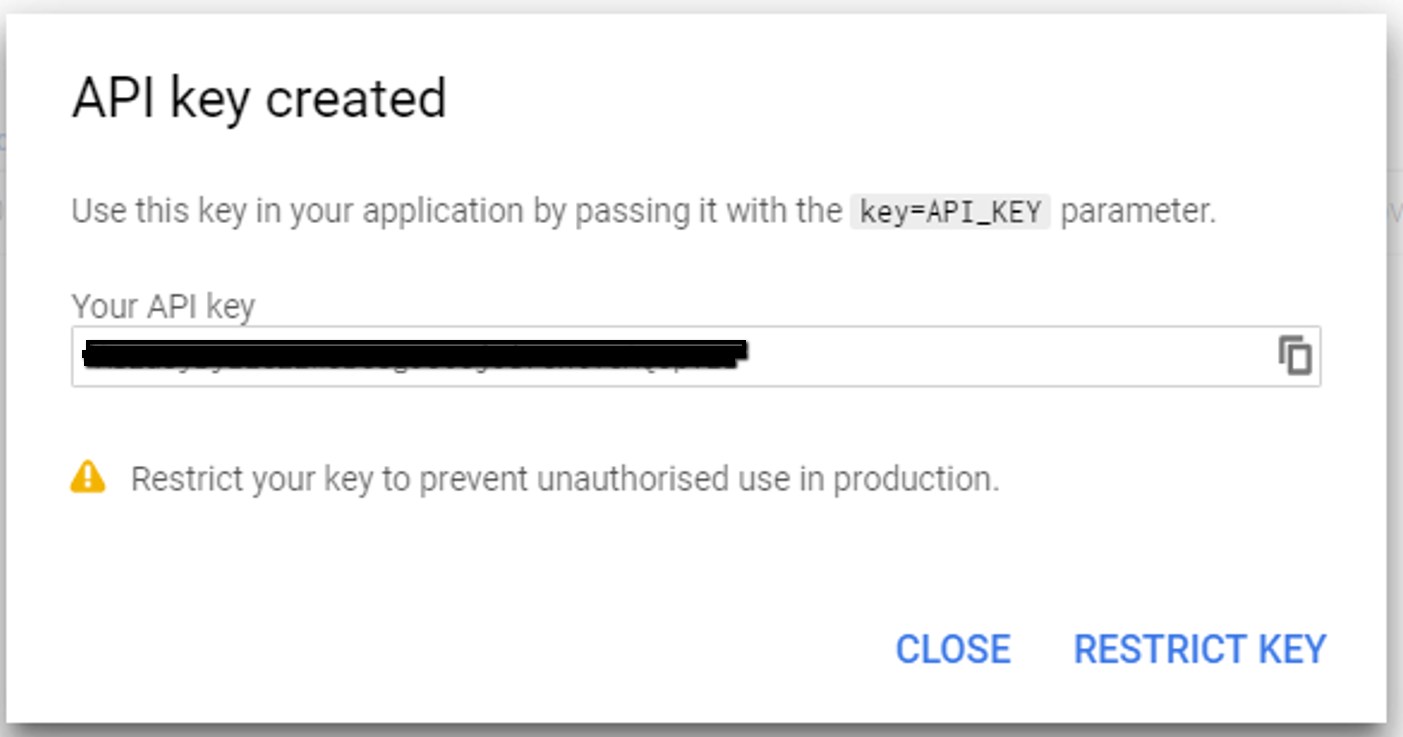Copy the API key using the copy icon

1297,356
